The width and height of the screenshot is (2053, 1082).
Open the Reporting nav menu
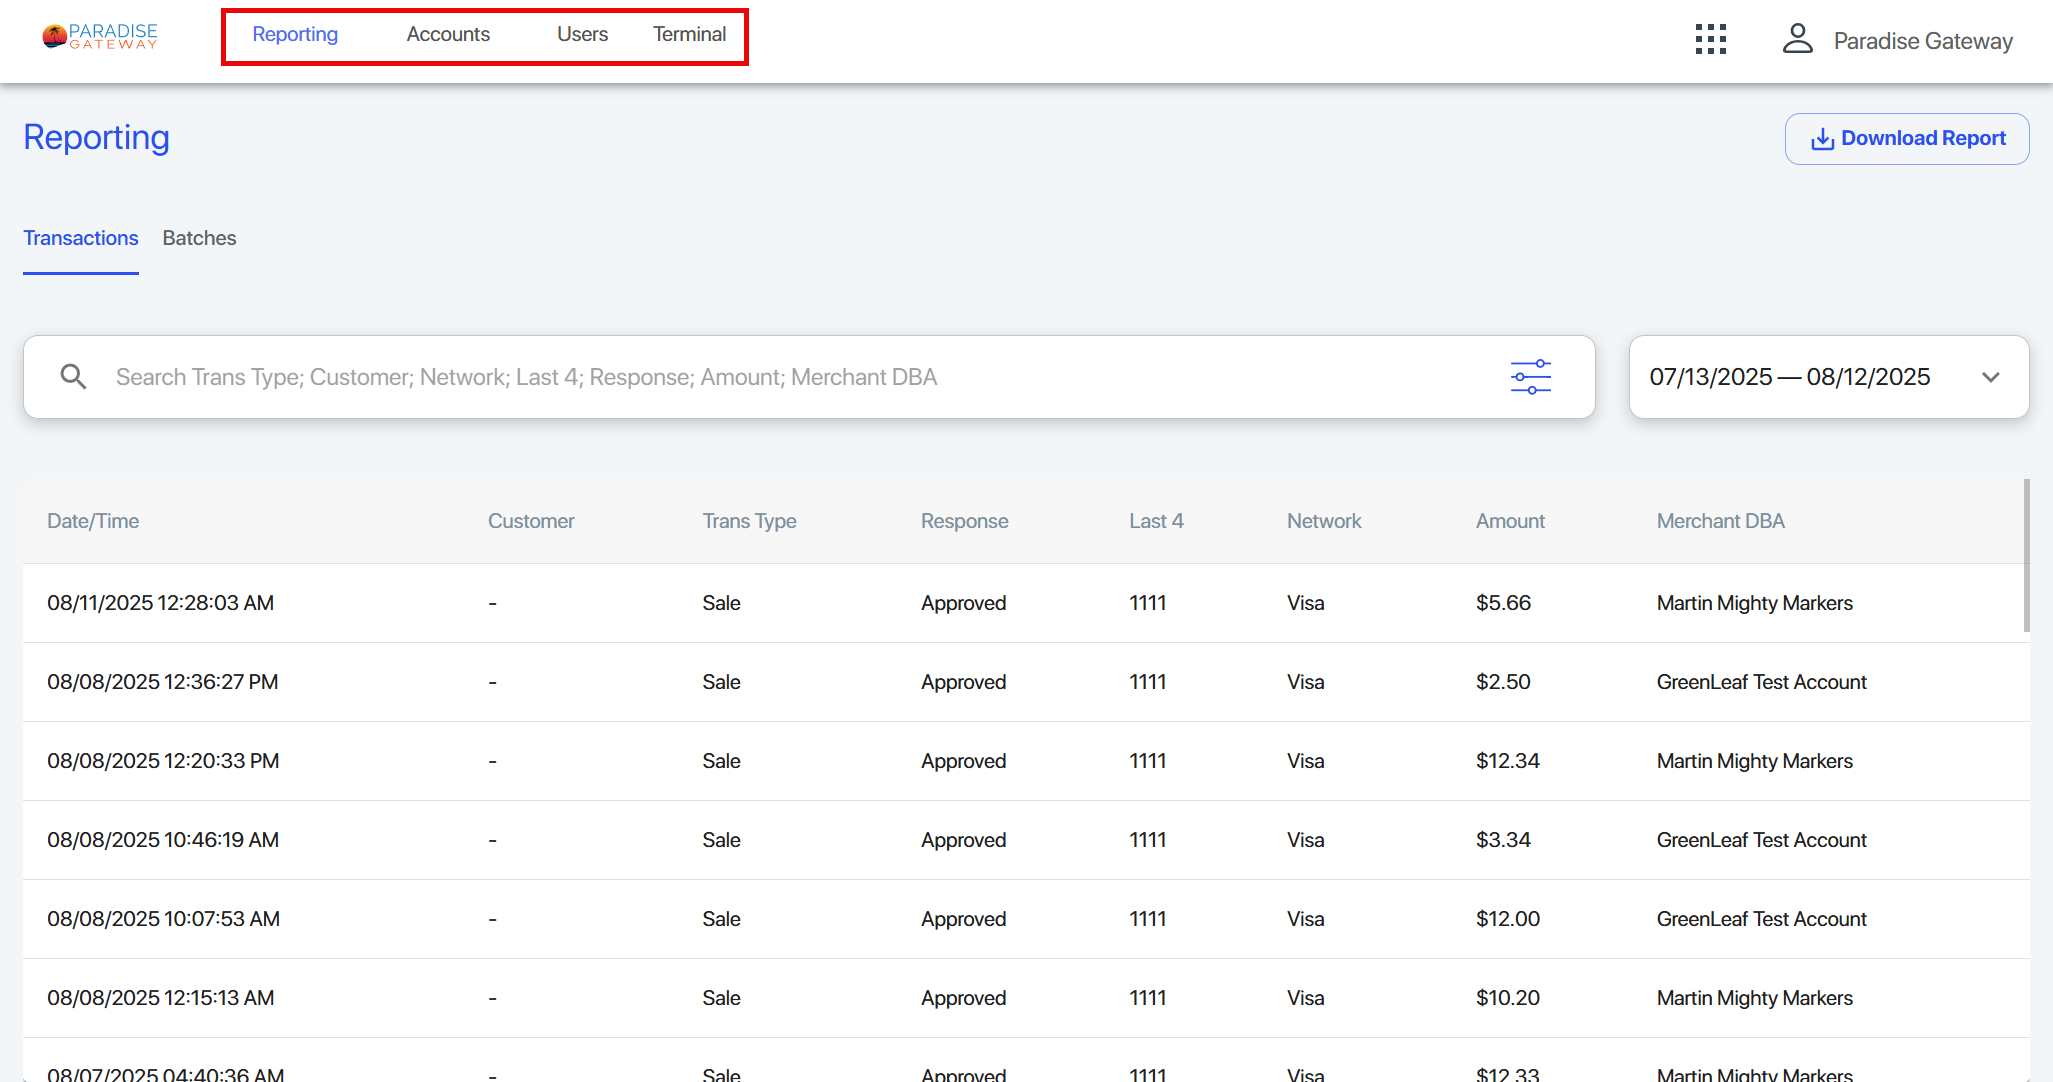(x=295, y=34)
